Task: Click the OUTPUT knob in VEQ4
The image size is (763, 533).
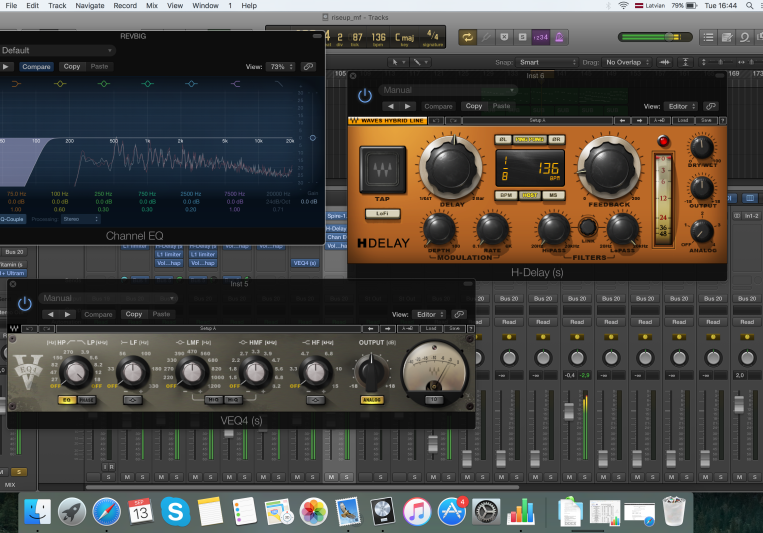Action: point(371,373)
